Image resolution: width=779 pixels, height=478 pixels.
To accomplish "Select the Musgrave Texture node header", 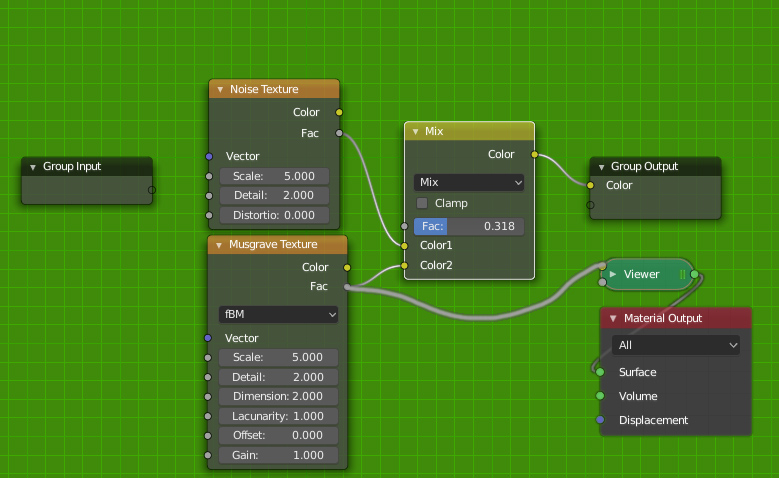I will coord(277,244).
